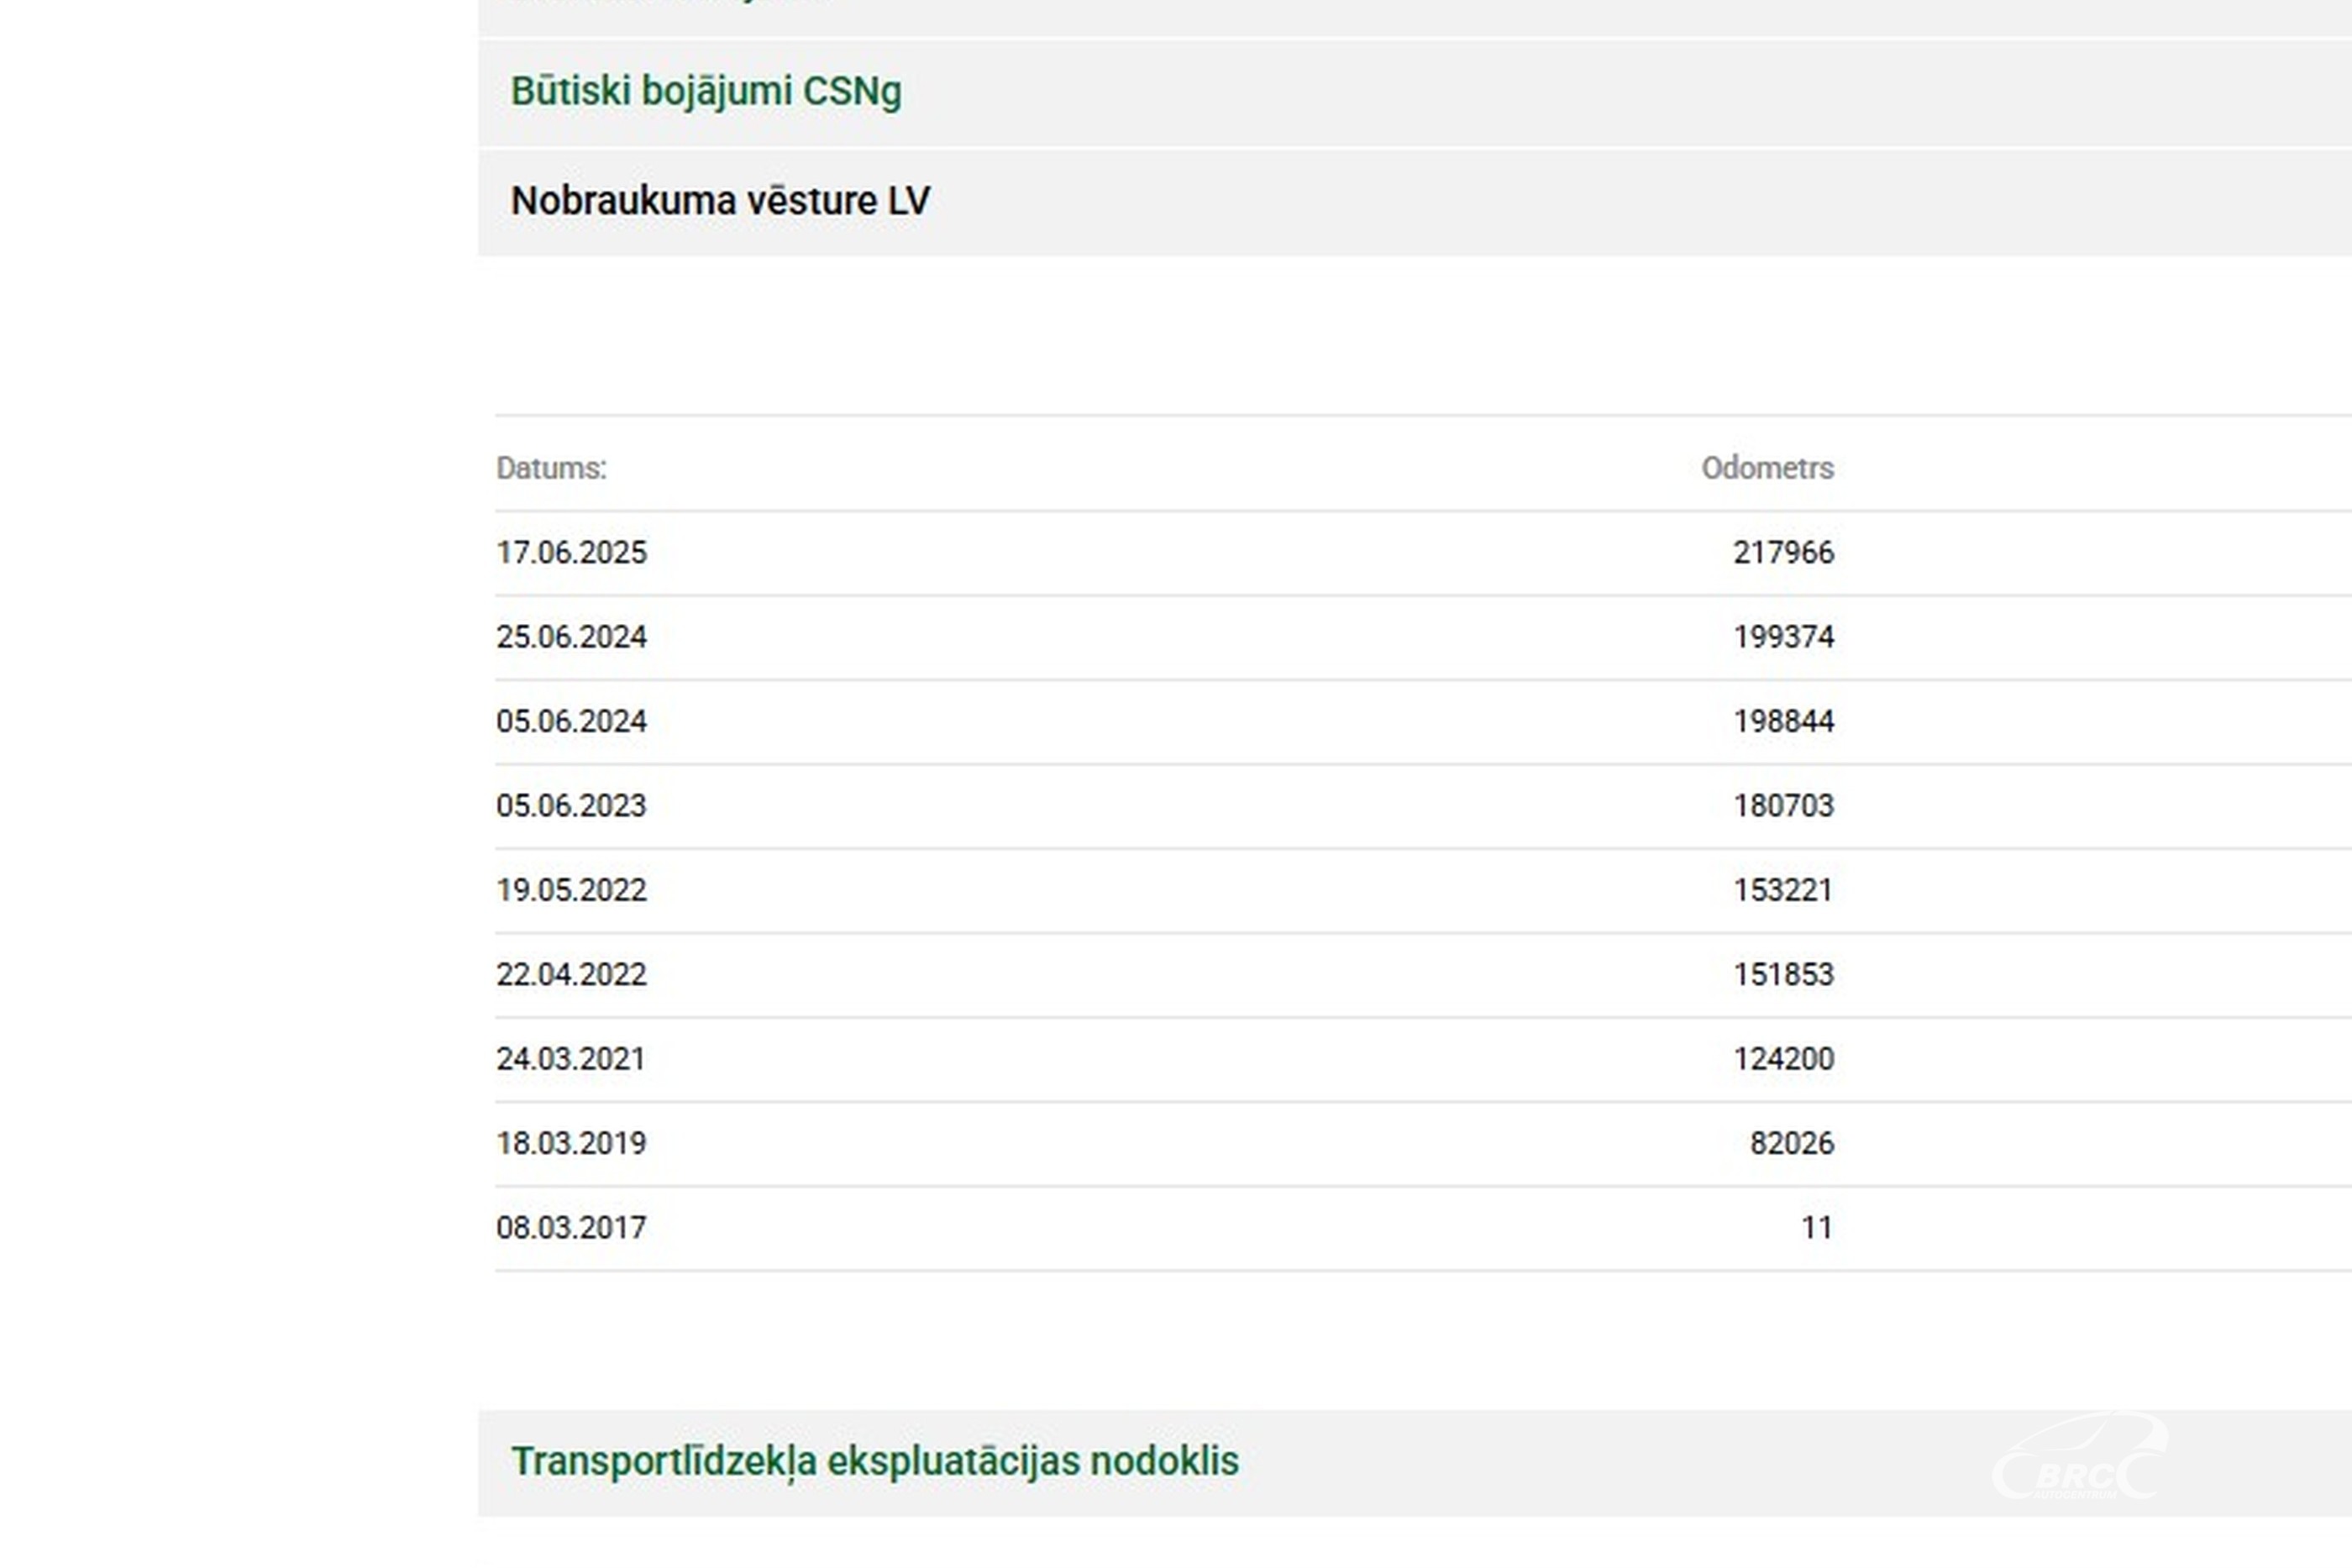Click the odometer reading 124200
Image resolution: width=2352 pixels, height=1568 pixels.
click(x=1783, y=1059)
